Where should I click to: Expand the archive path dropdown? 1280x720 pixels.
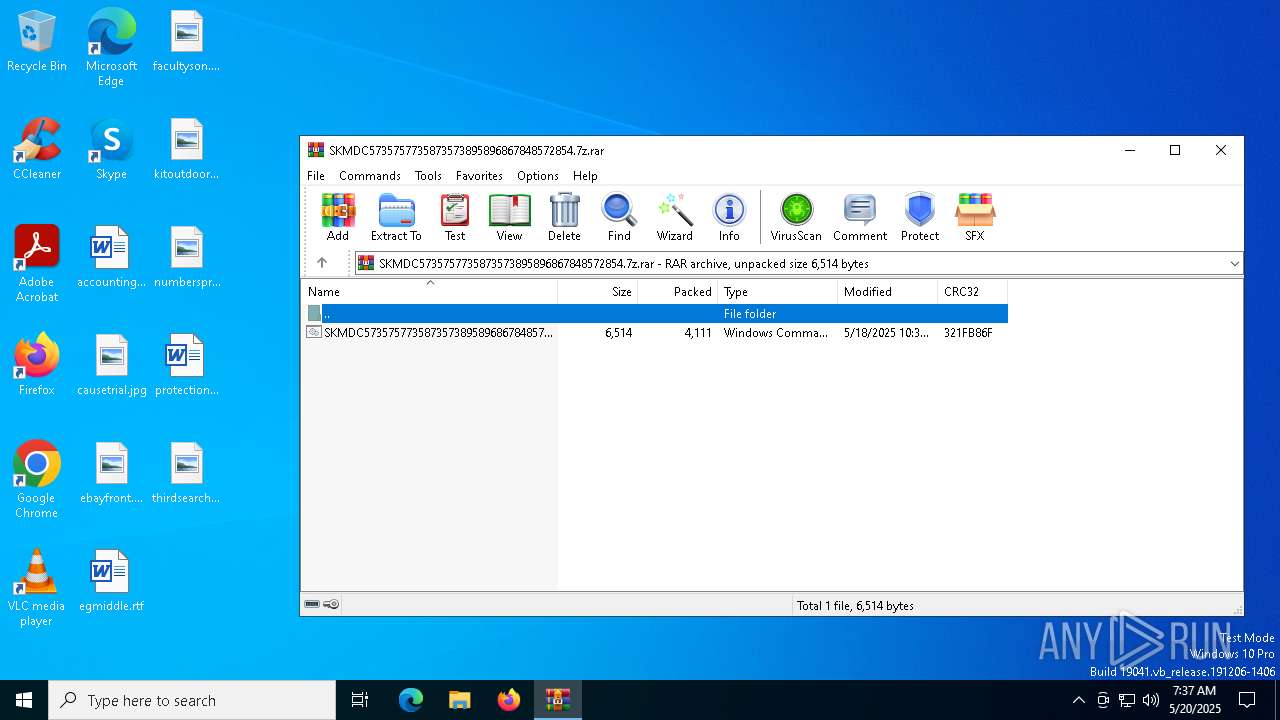click(1234, 264)
